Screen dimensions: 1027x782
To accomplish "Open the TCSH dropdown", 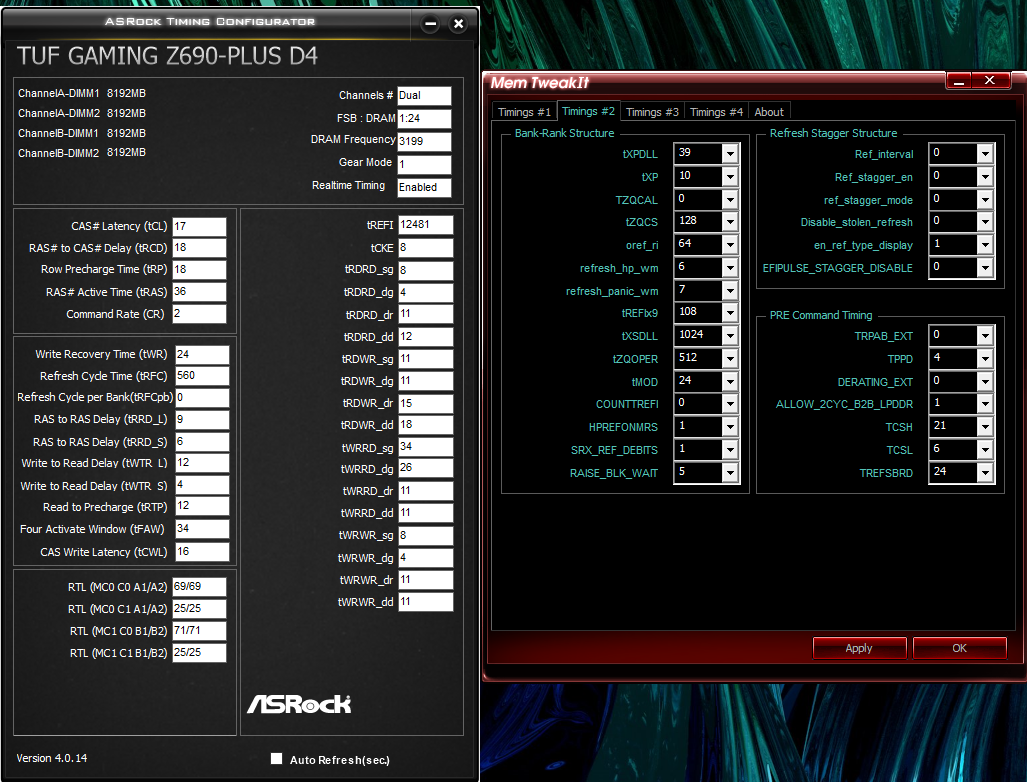I will [985, 426].
